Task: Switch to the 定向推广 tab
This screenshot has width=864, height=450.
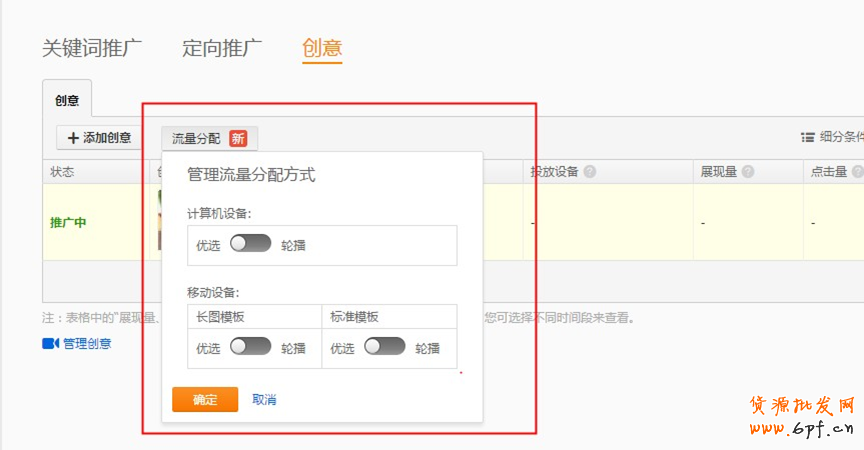Action: (222, 48)
